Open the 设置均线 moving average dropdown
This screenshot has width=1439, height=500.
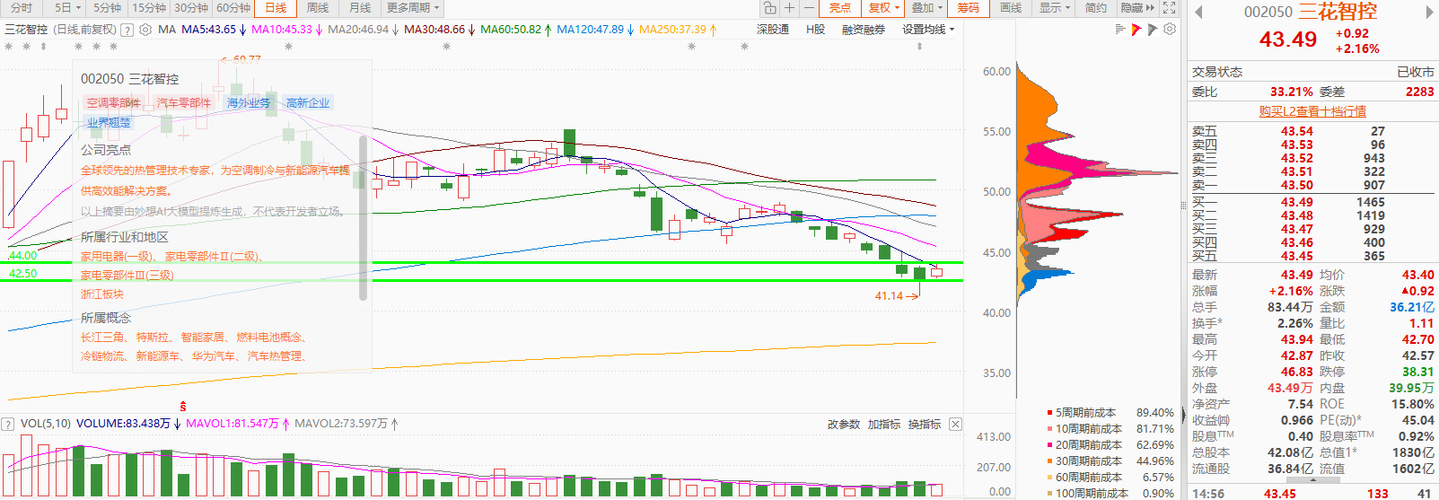coord(928,30)
